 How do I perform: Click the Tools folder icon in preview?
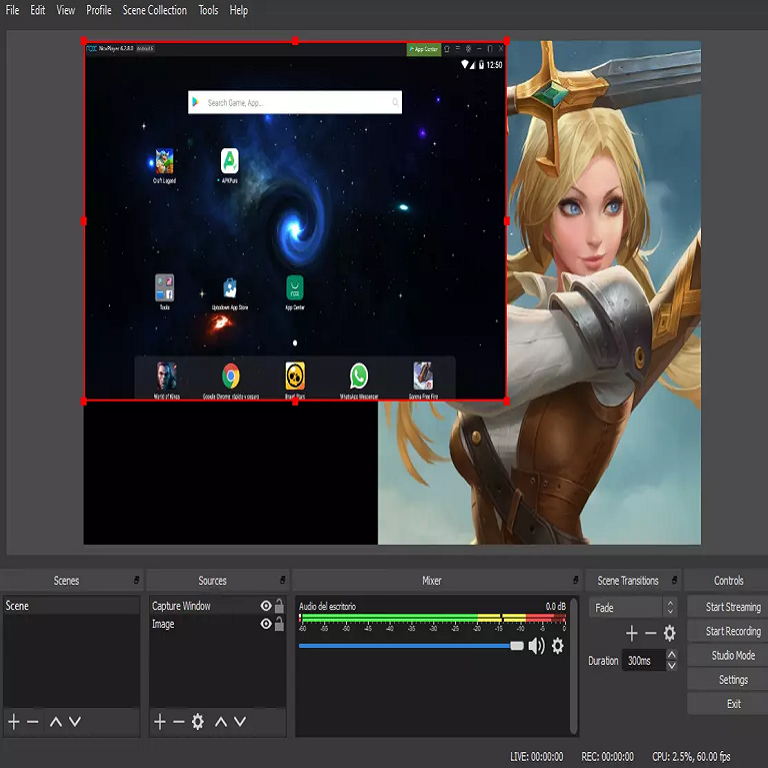[x=164, y=288]
